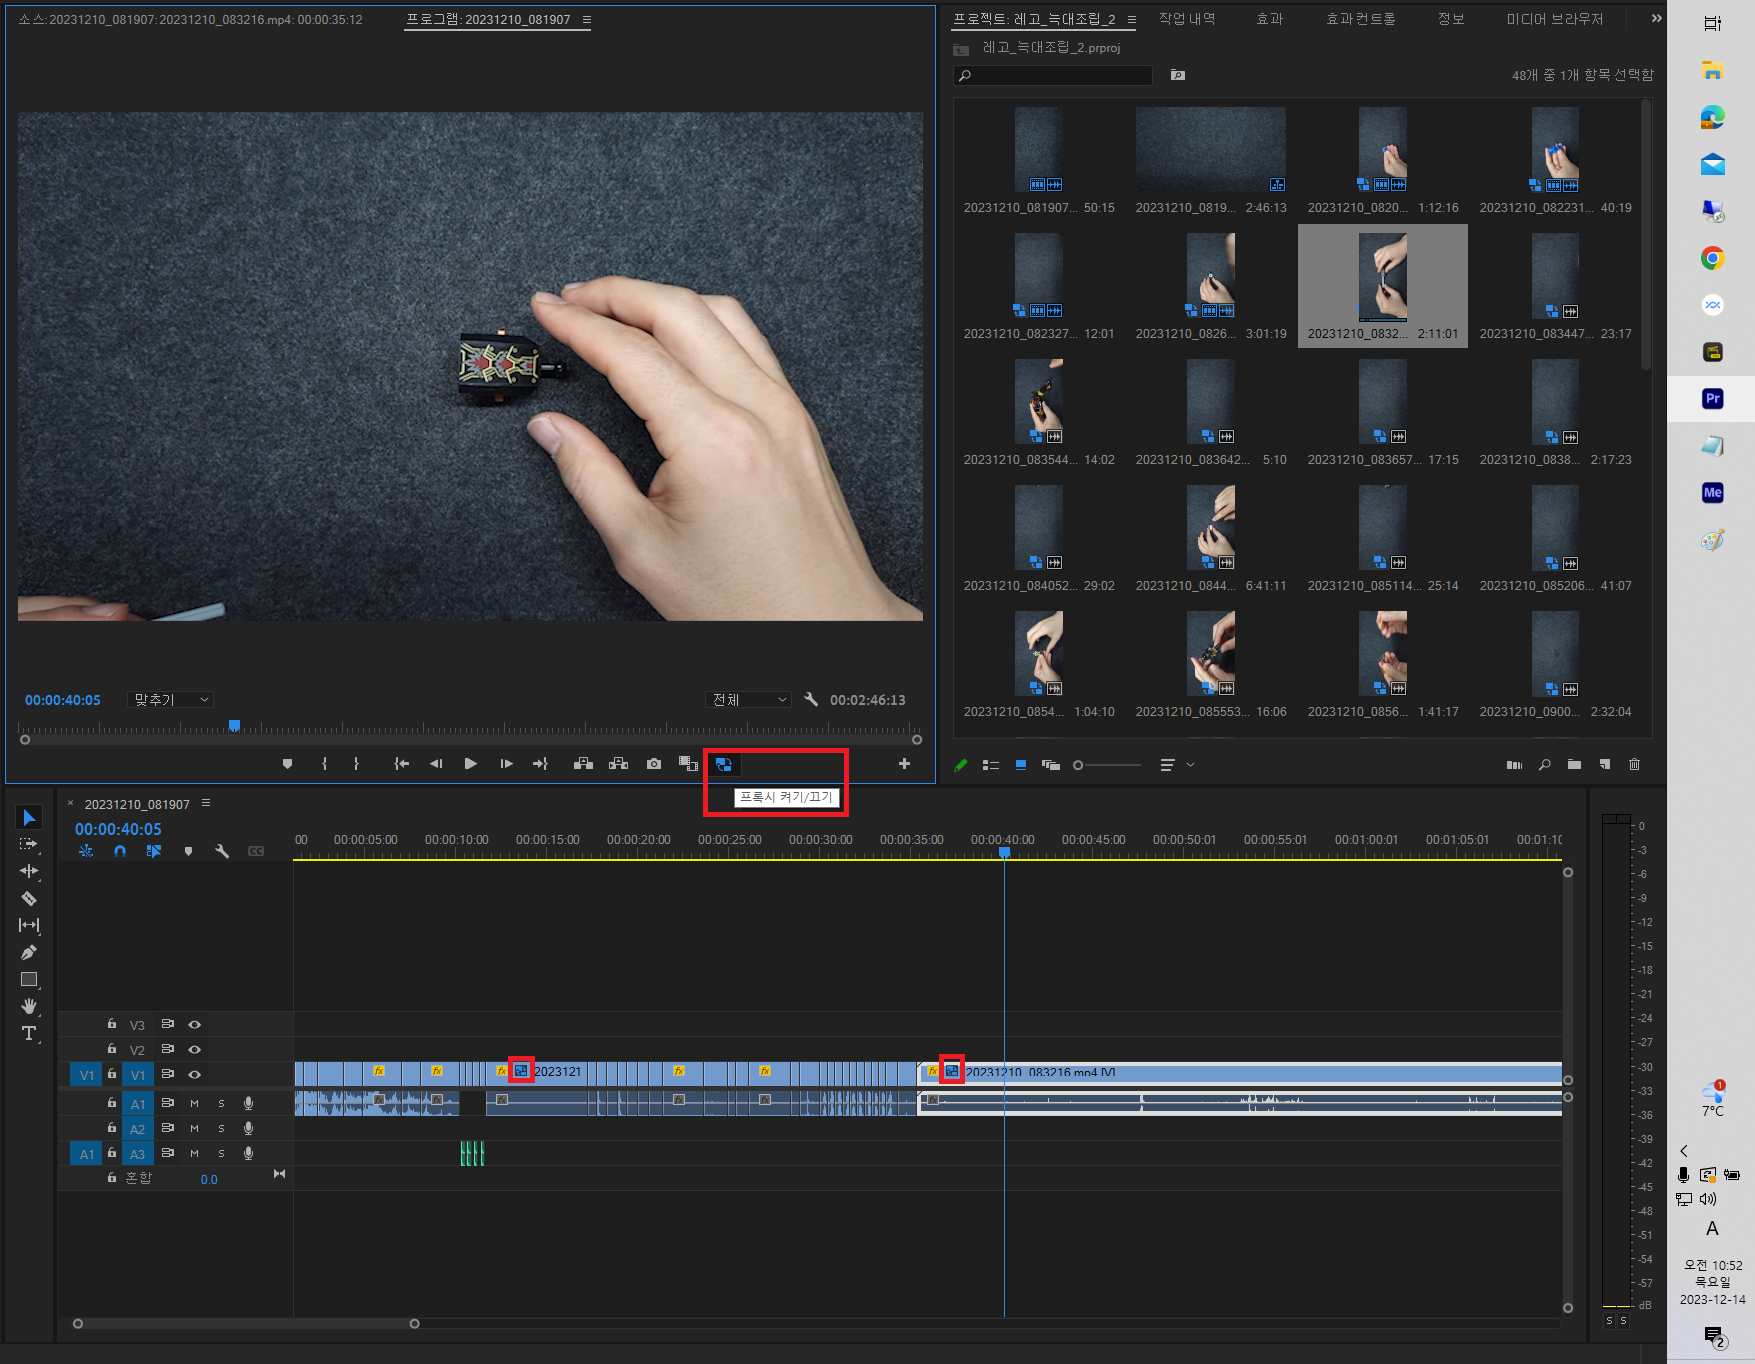Open the sort icons dropdown
The width and height of the screenshot is (1755, 1364).
pyautogui.click(x=1177, y=765)
